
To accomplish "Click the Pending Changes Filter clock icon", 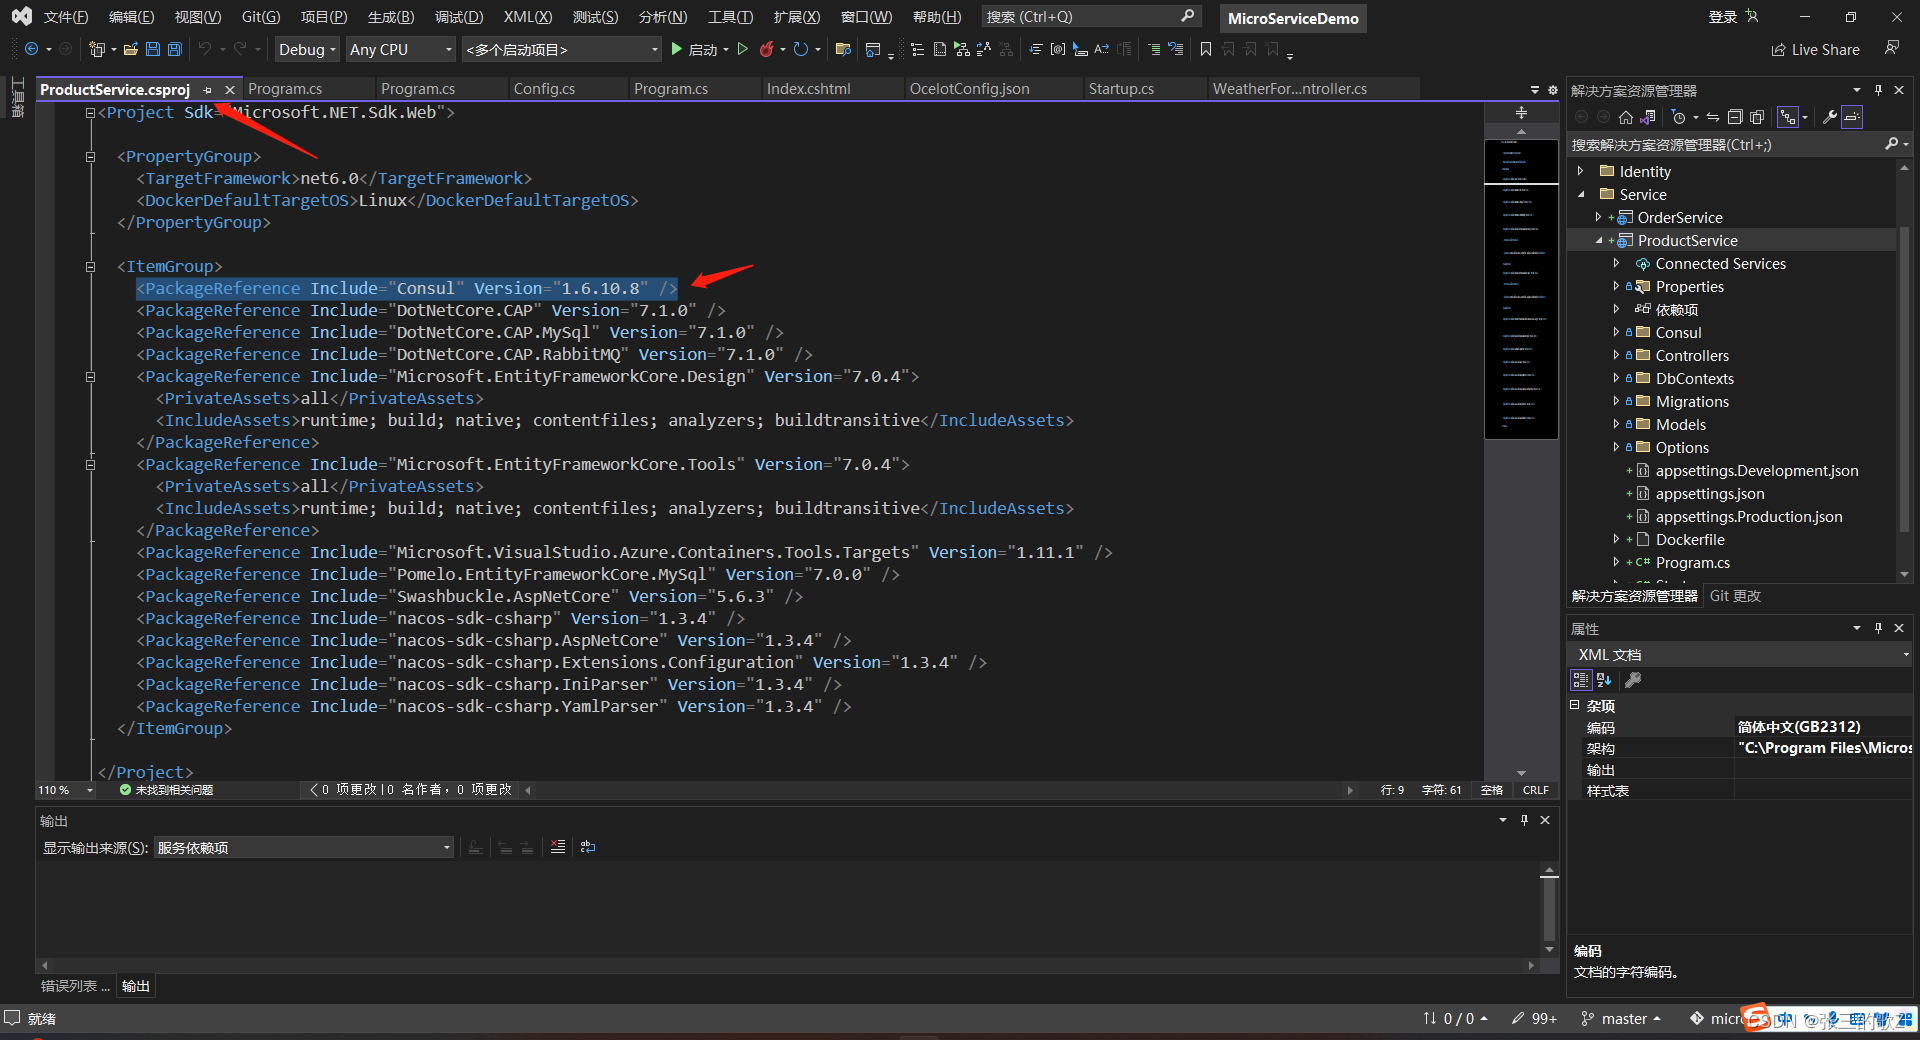I will [x=1679, y=117].
